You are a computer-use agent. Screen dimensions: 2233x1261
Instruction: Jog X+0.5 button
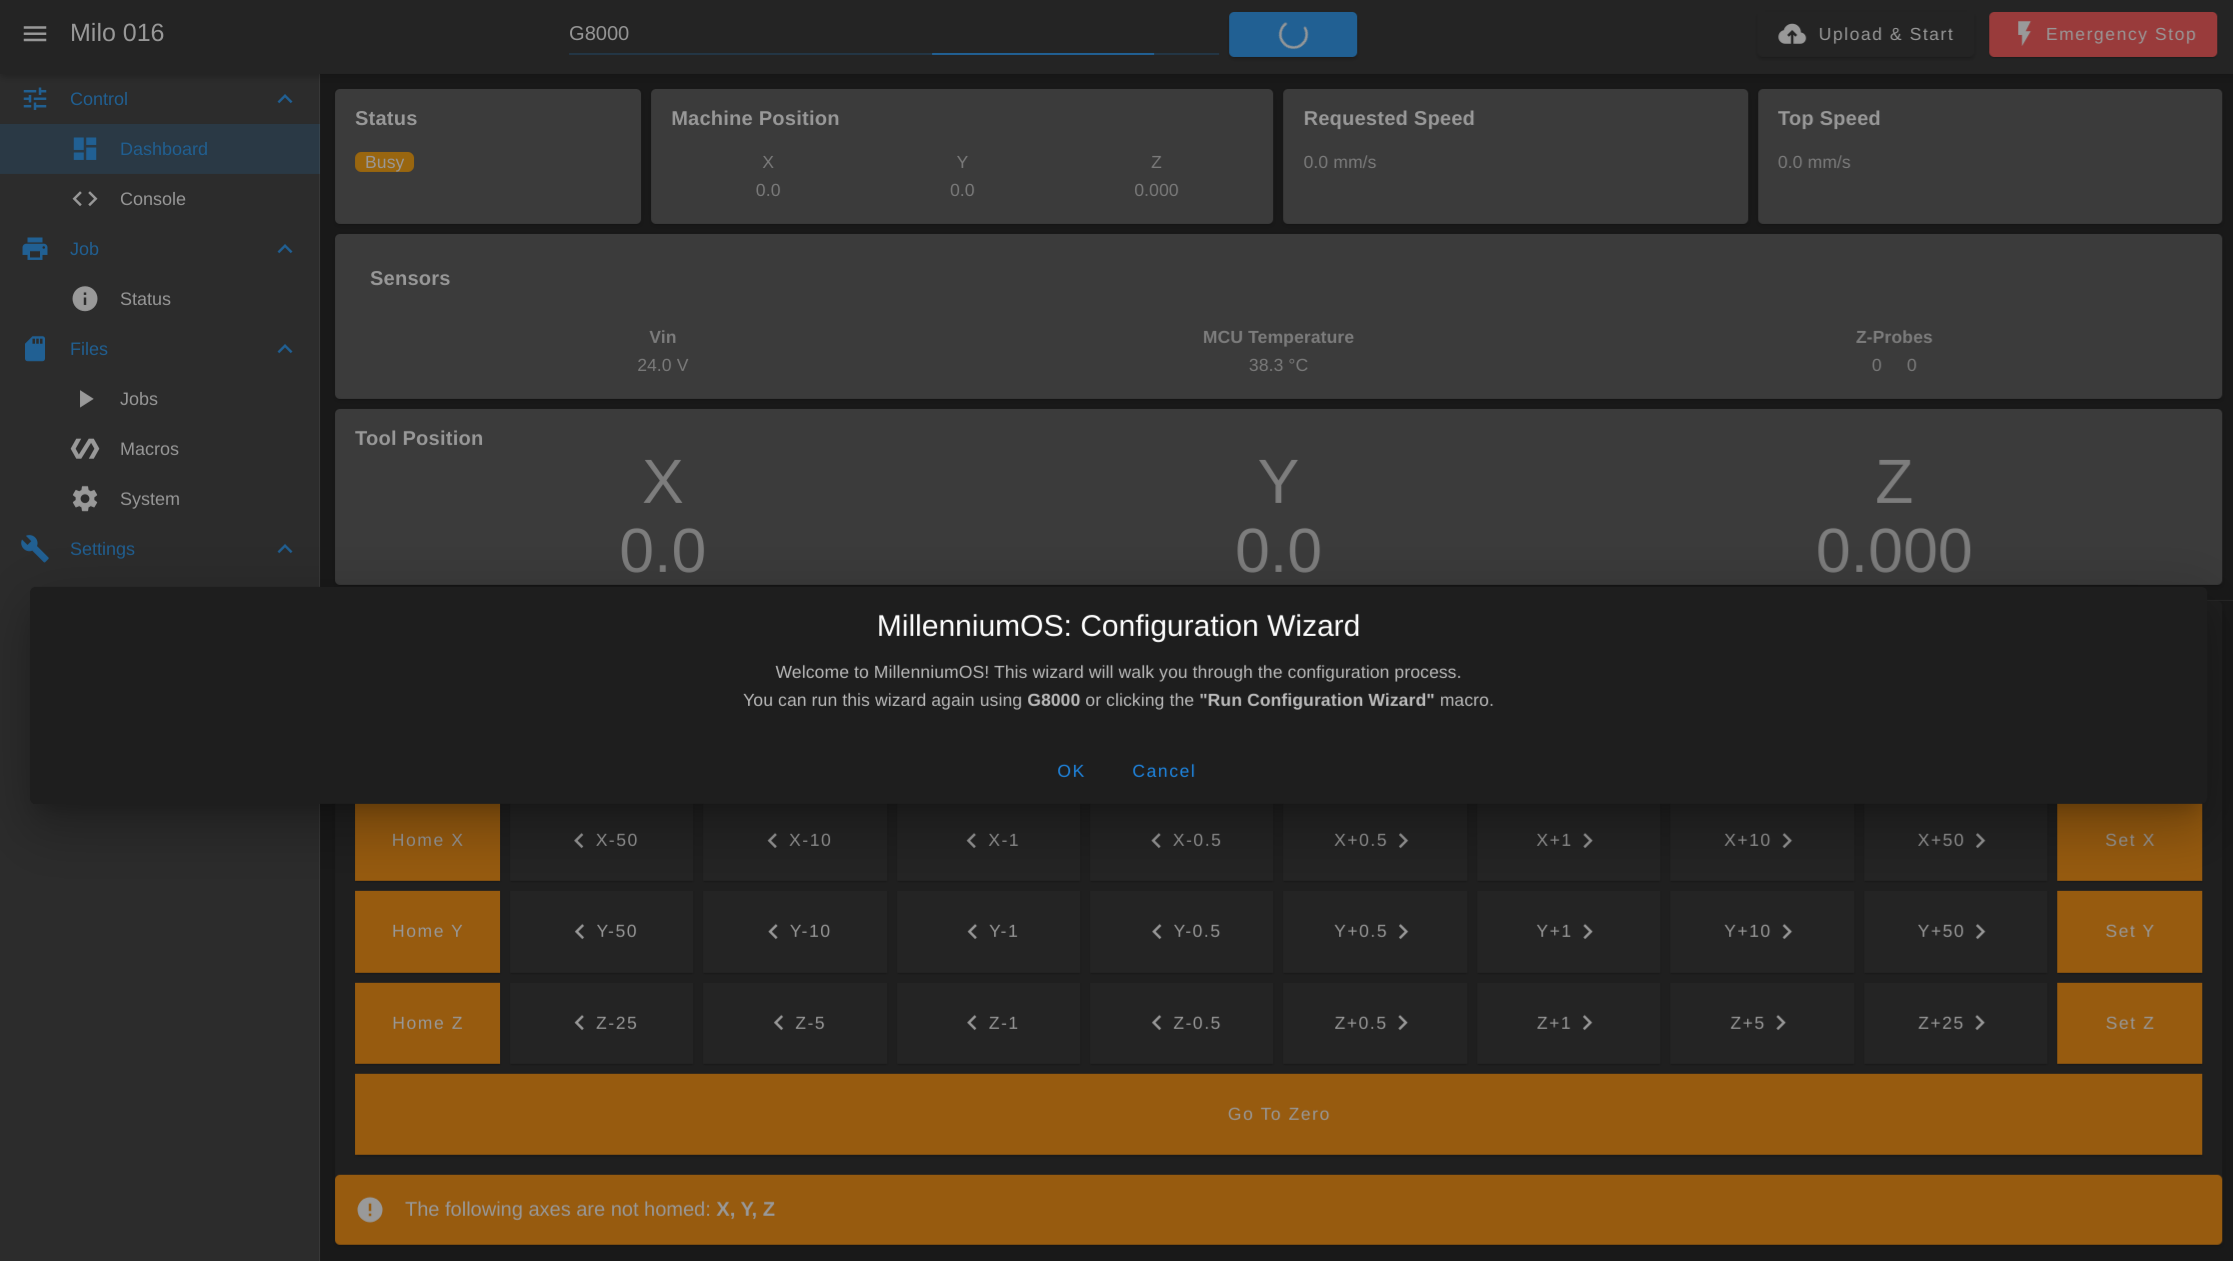coord(1375,841)
